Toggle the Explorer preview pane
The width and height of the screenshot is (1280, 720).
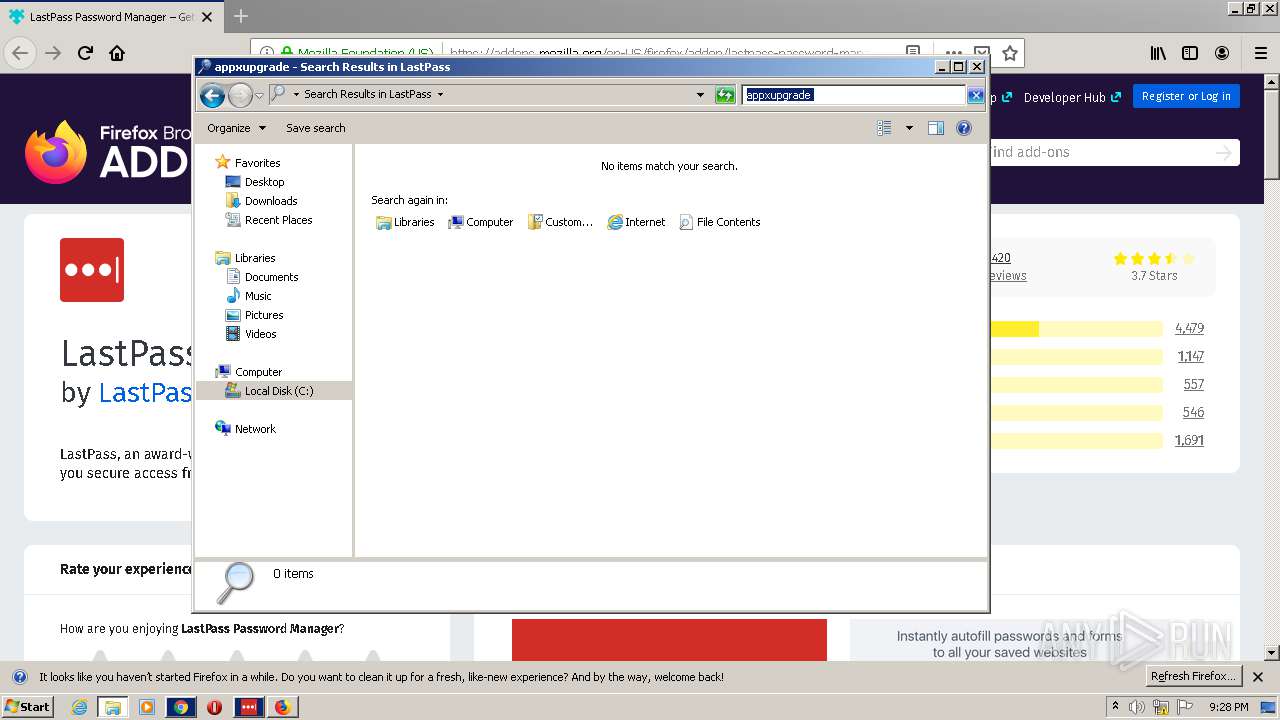936,128
